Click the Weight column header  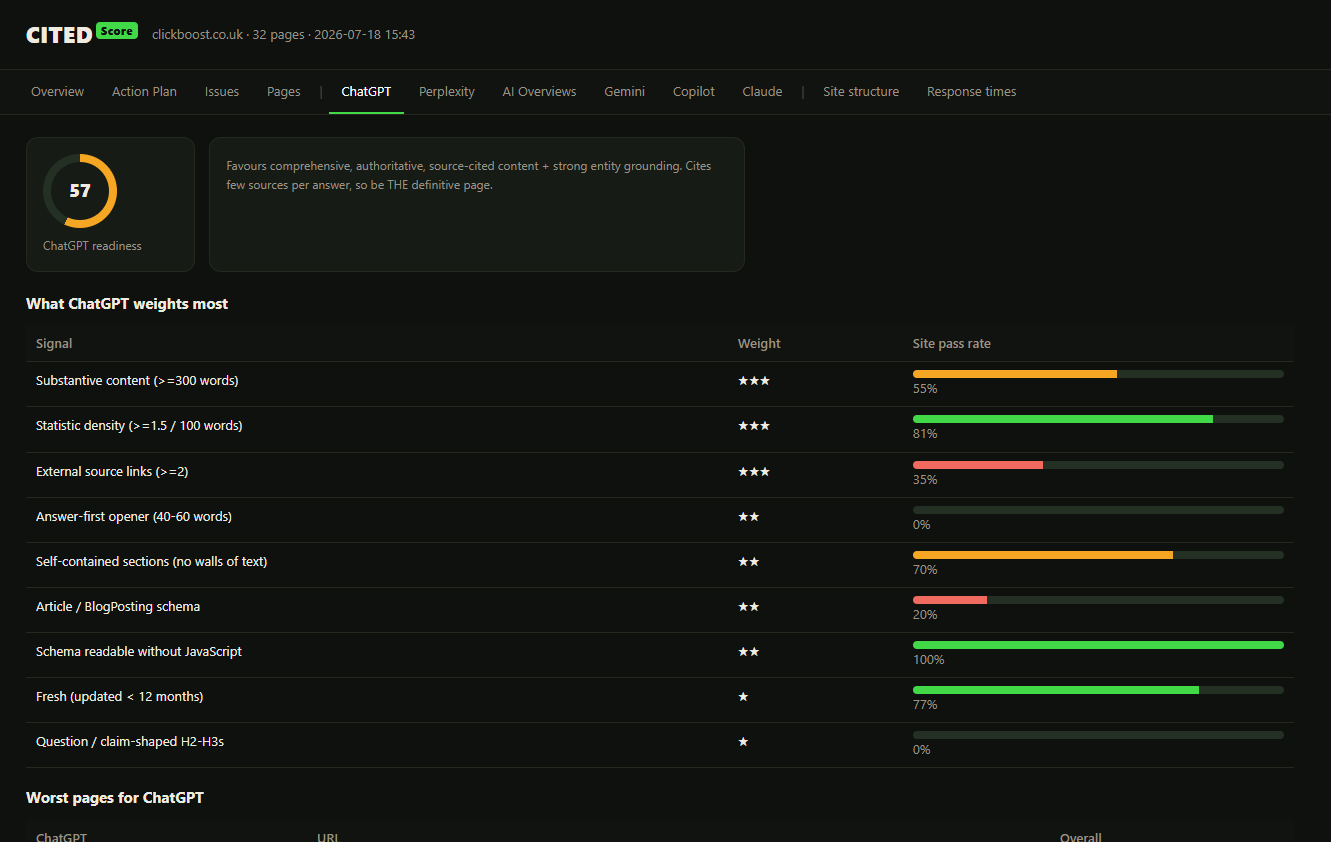[759, 343]
